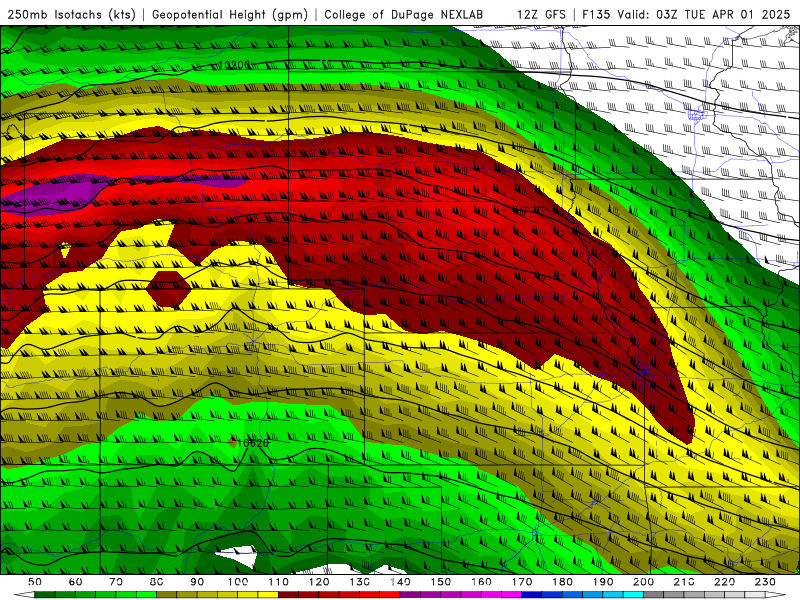Screen dimensions: 800x600
Task: Click the legend value 90
Action: point(197,582)
